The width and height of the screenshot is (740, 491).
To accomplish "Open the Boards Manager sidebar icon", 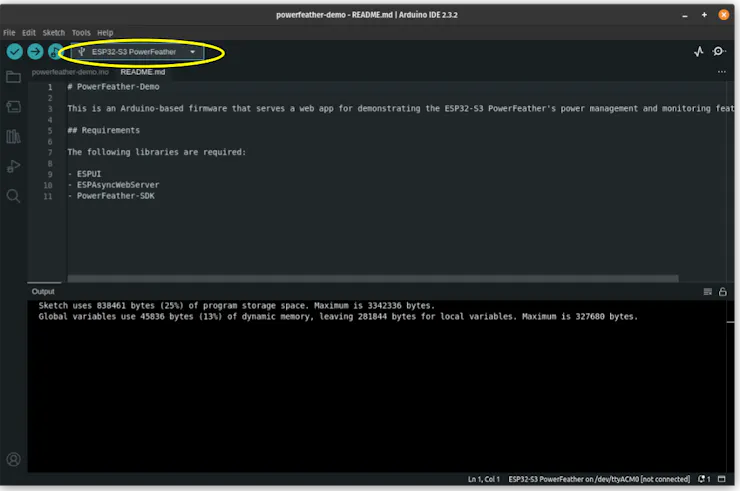I will coord(13,107).
